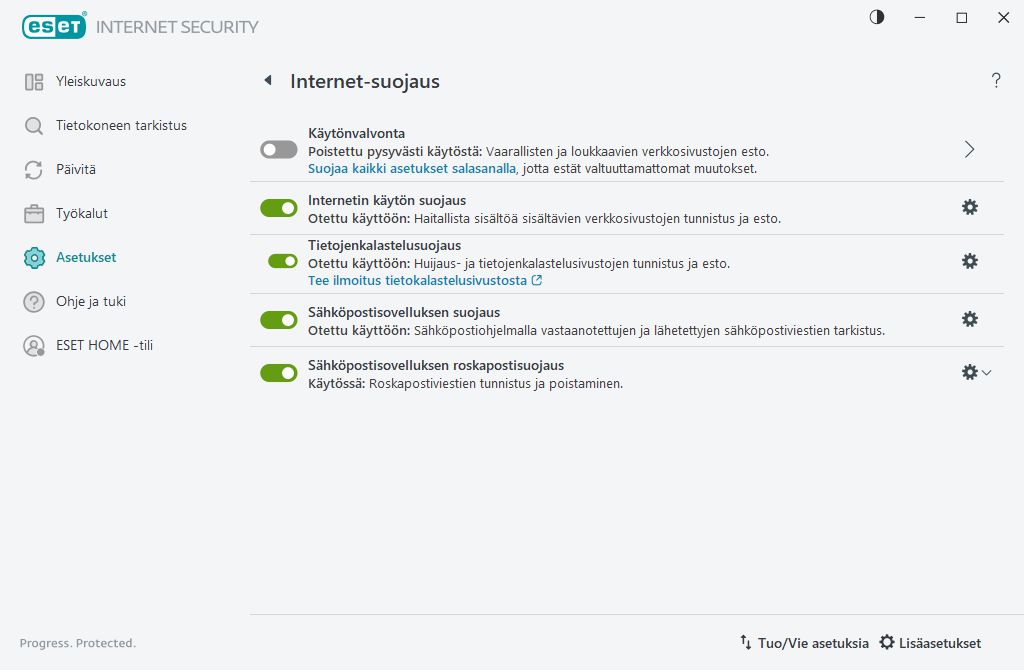
Task: Click the Tuo/Vie asetuksia arrows icon
Action: click(x=745, y=643)
